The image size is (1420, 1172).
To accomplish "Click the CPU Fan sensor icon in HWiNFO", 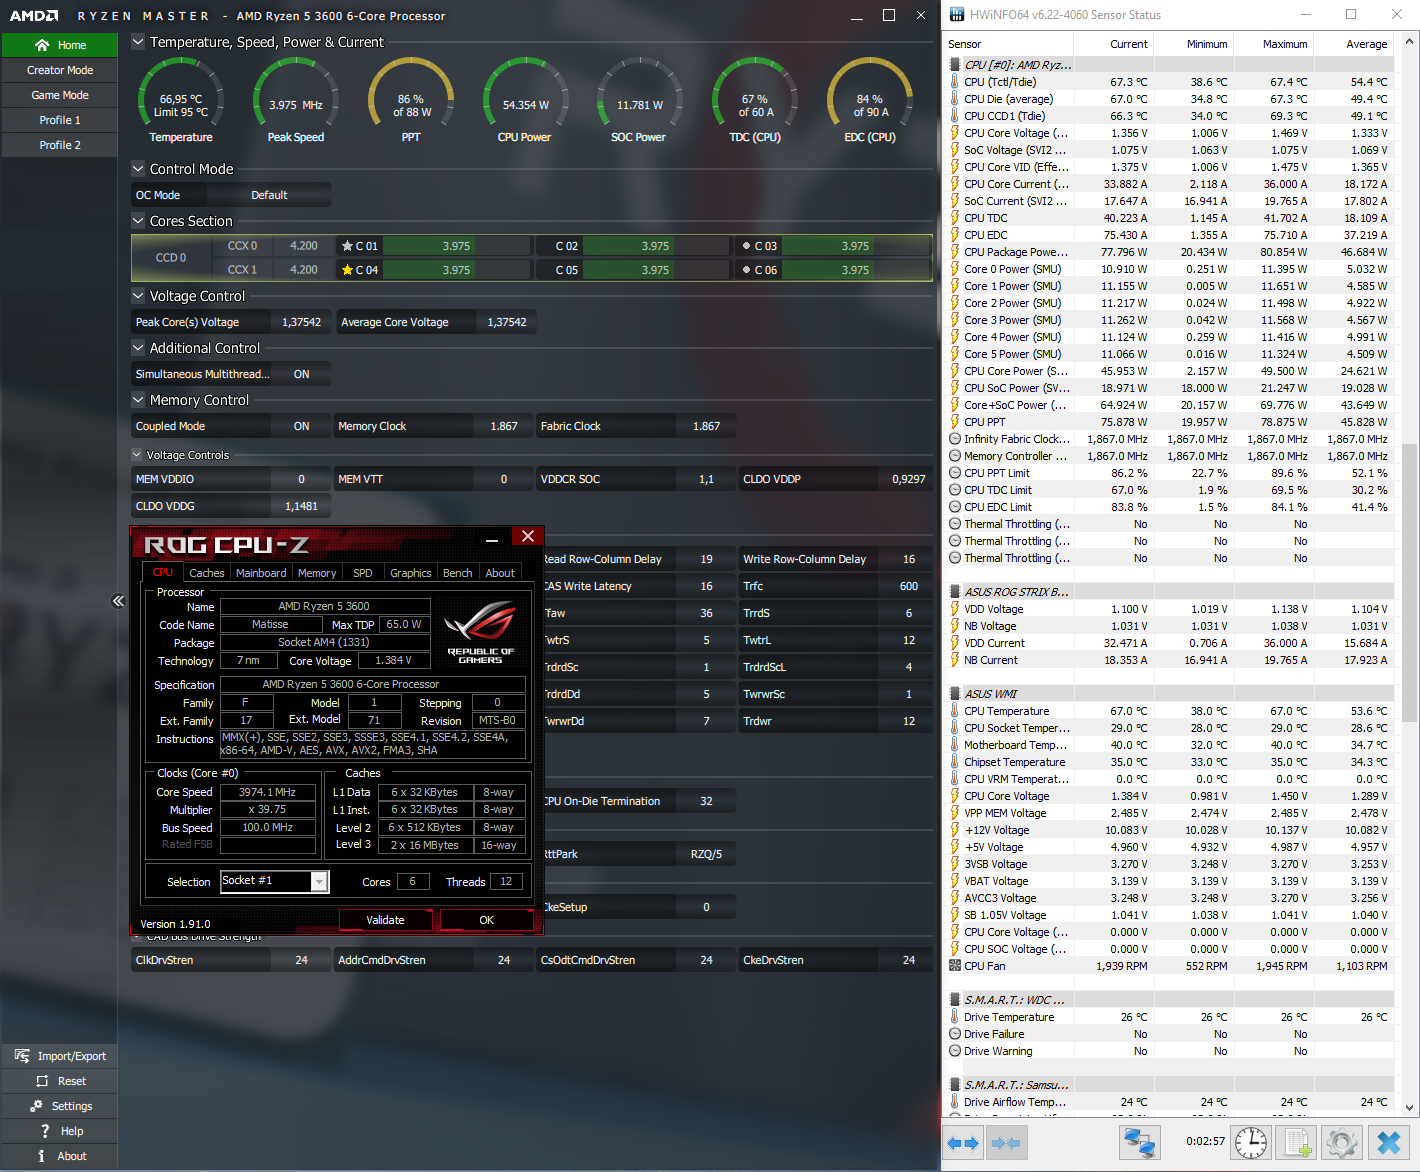I will click(955, 966).
